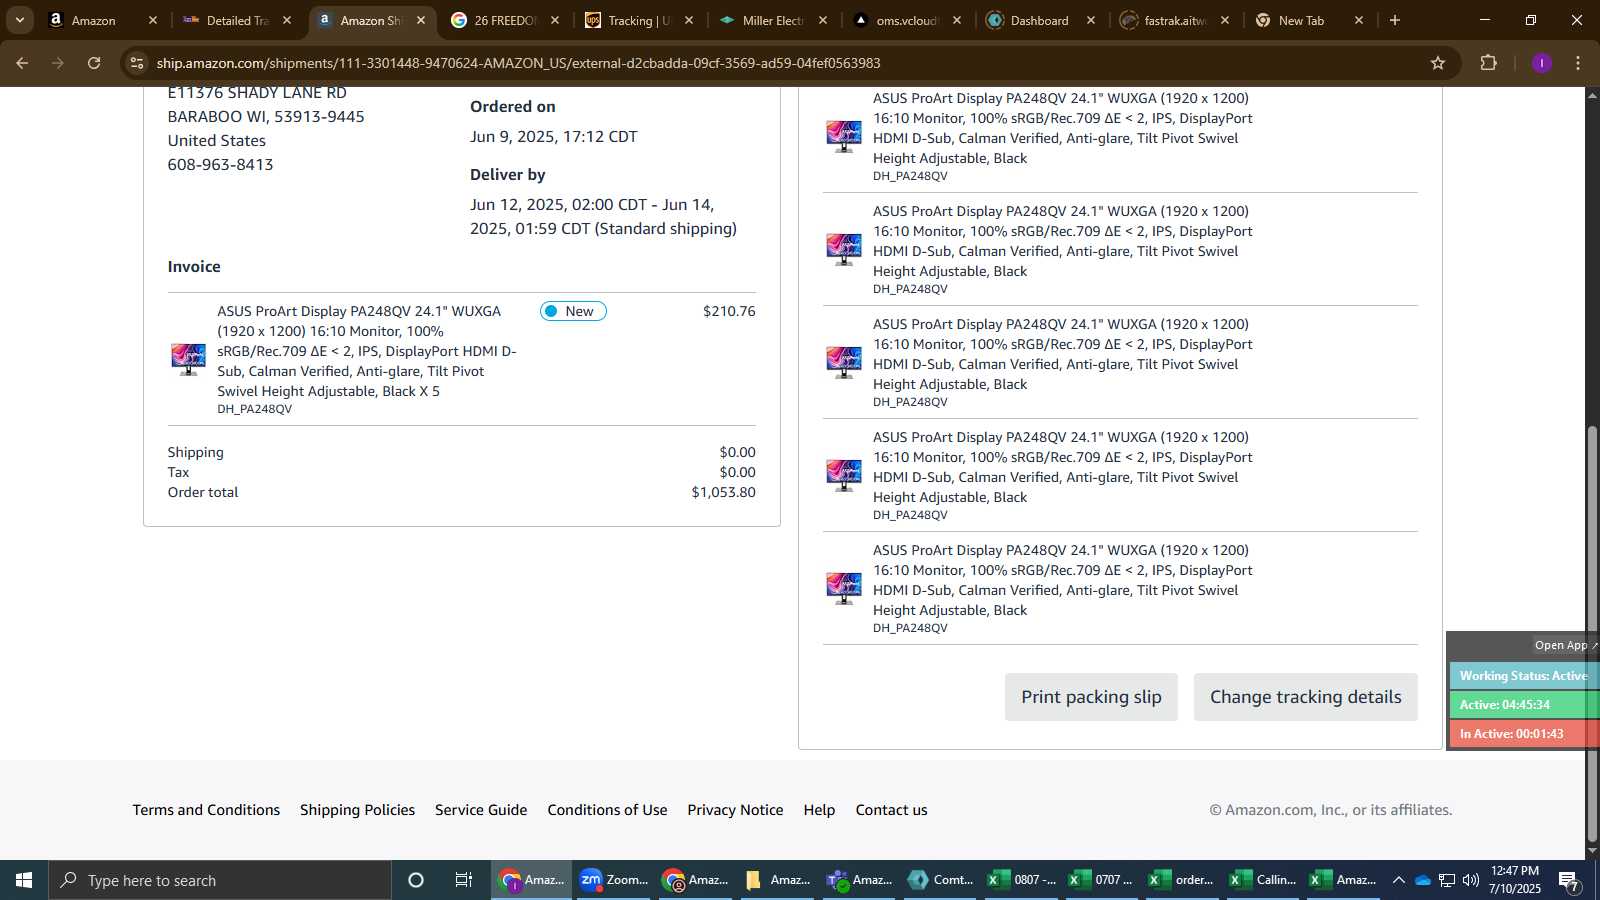Click the Print packing slip button
This screenshot has height=900, width=1600.
tap(1091, 697)
